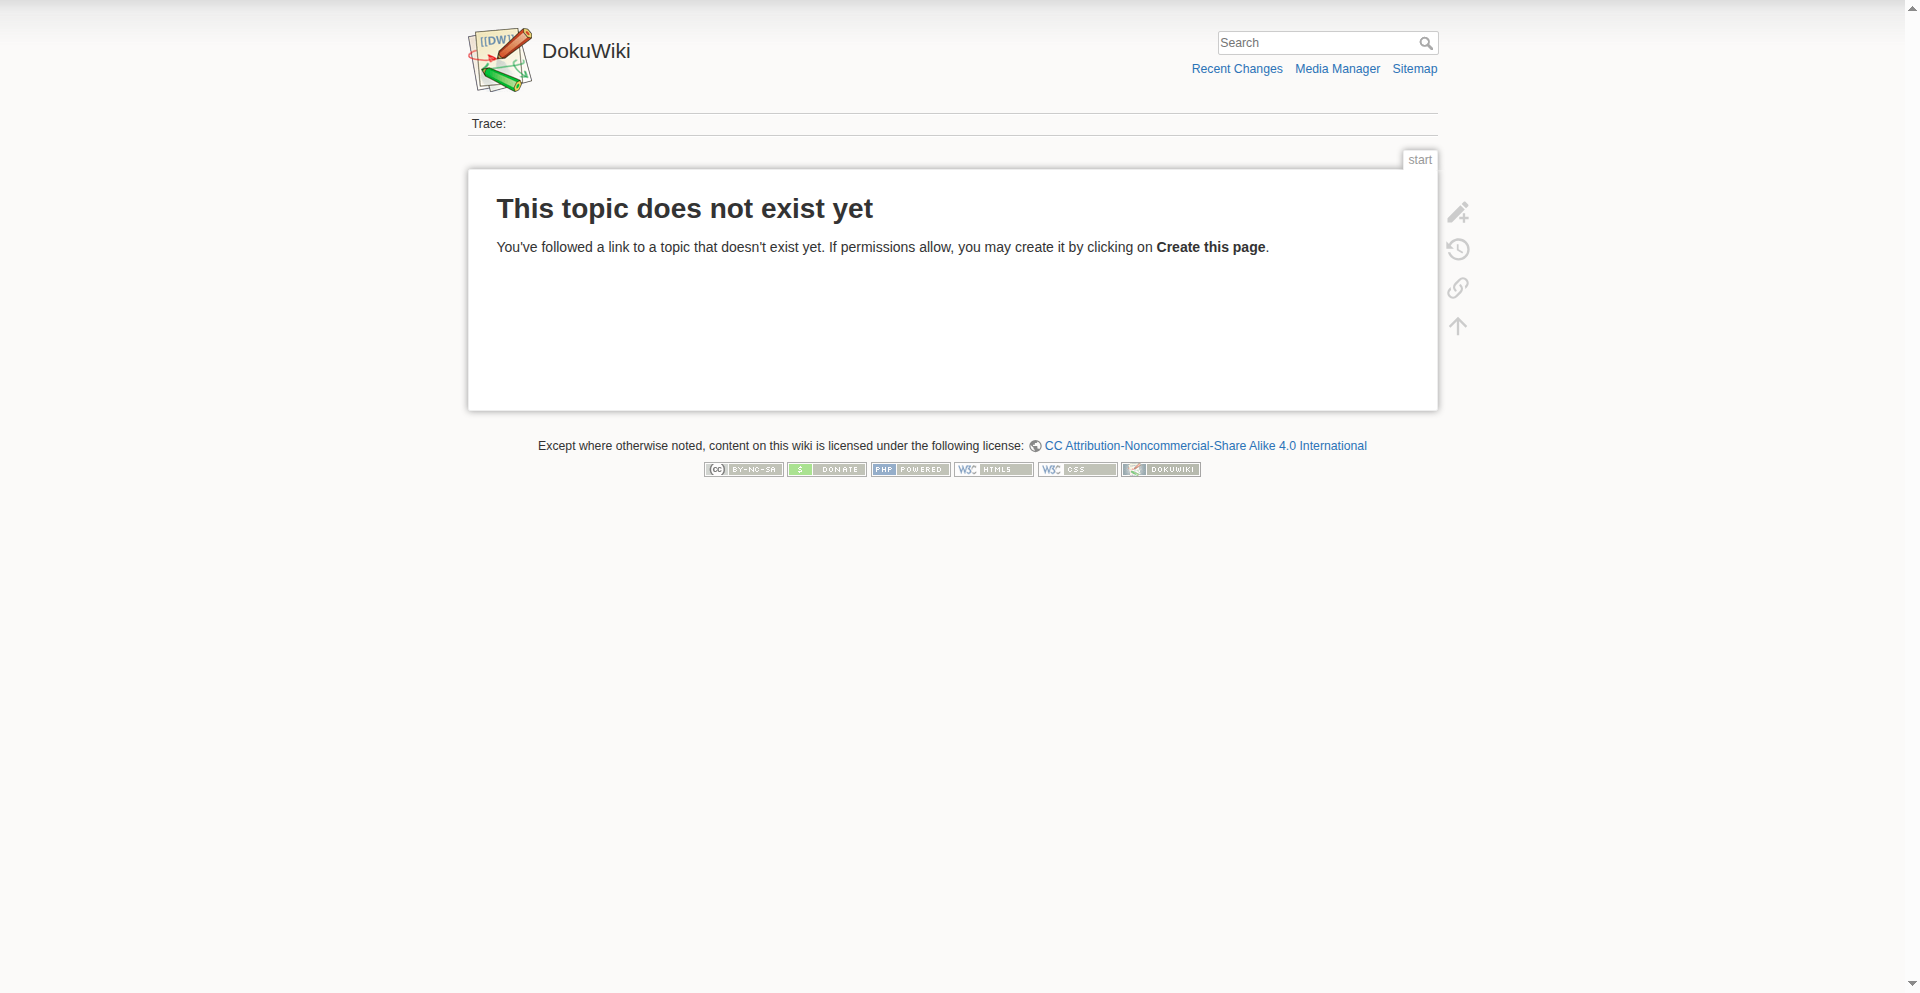Open Backlinks chain icon
The image size is (1920, 993).
pos(1458,288)
